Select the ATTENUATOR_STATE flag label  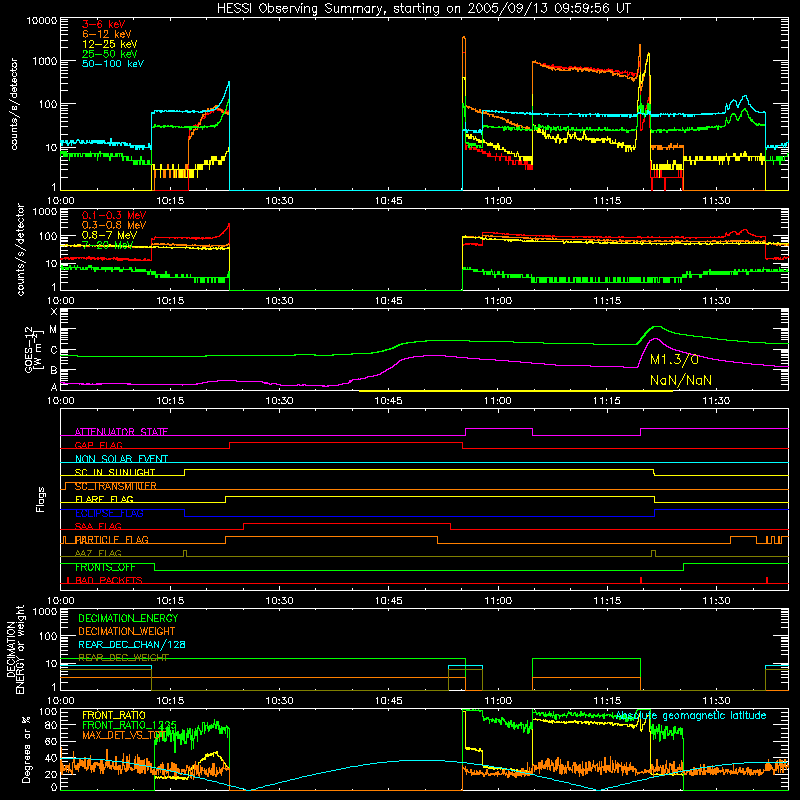click(121, 432)
